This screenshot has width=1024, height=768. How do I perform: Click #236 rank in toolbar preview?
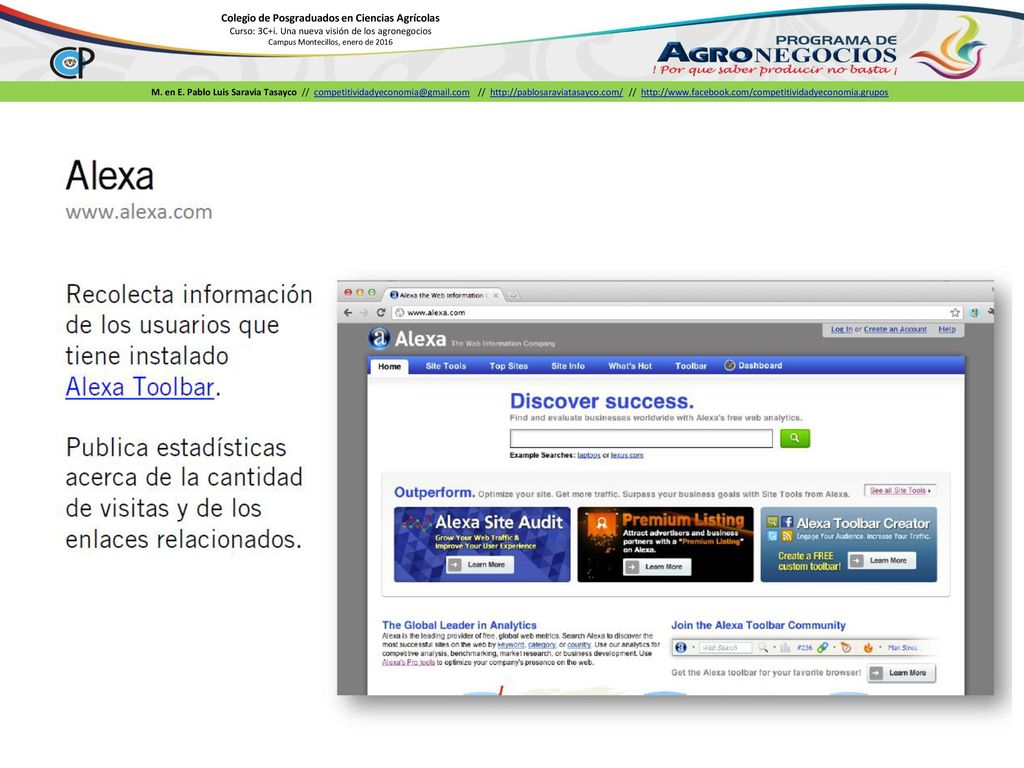coord(805,648)
